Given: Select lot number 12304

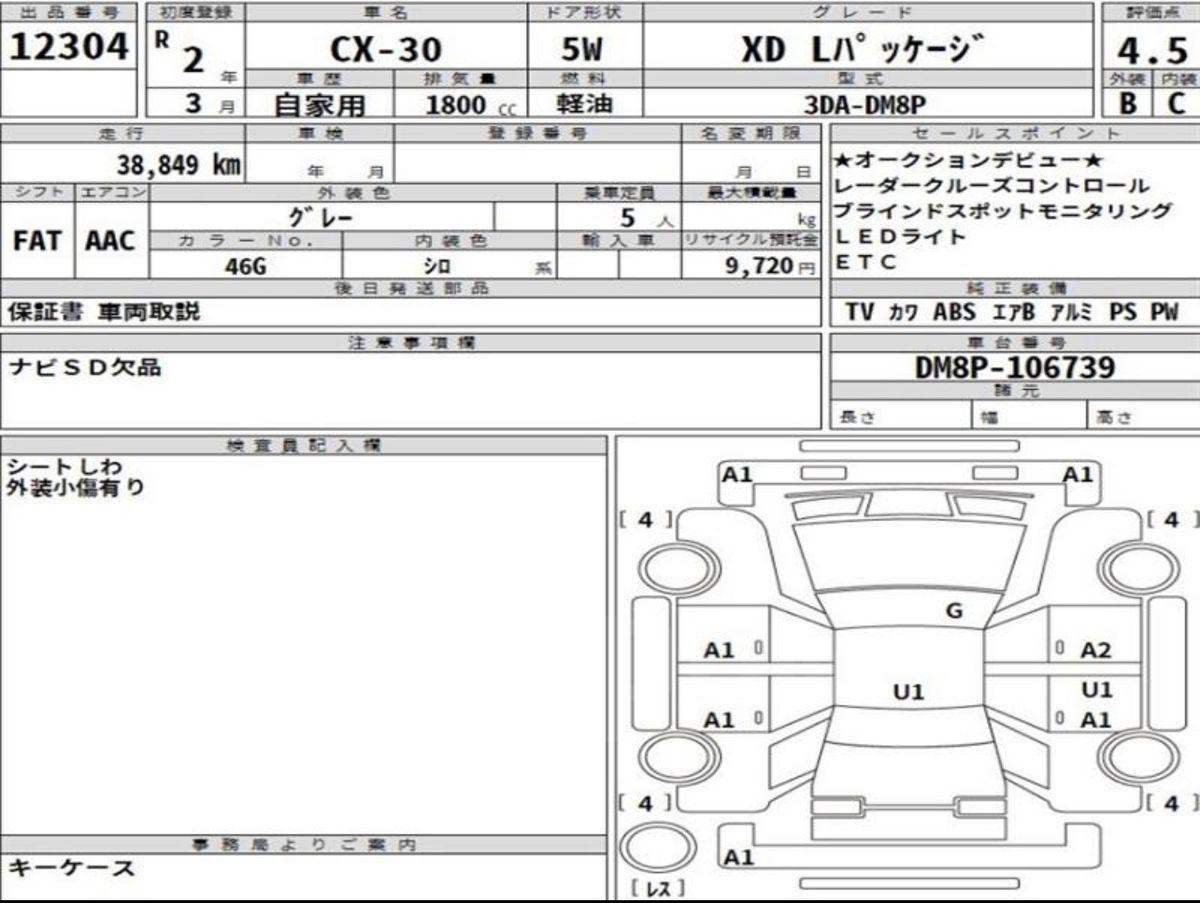Looking at the screenshot, I should 68,46.
